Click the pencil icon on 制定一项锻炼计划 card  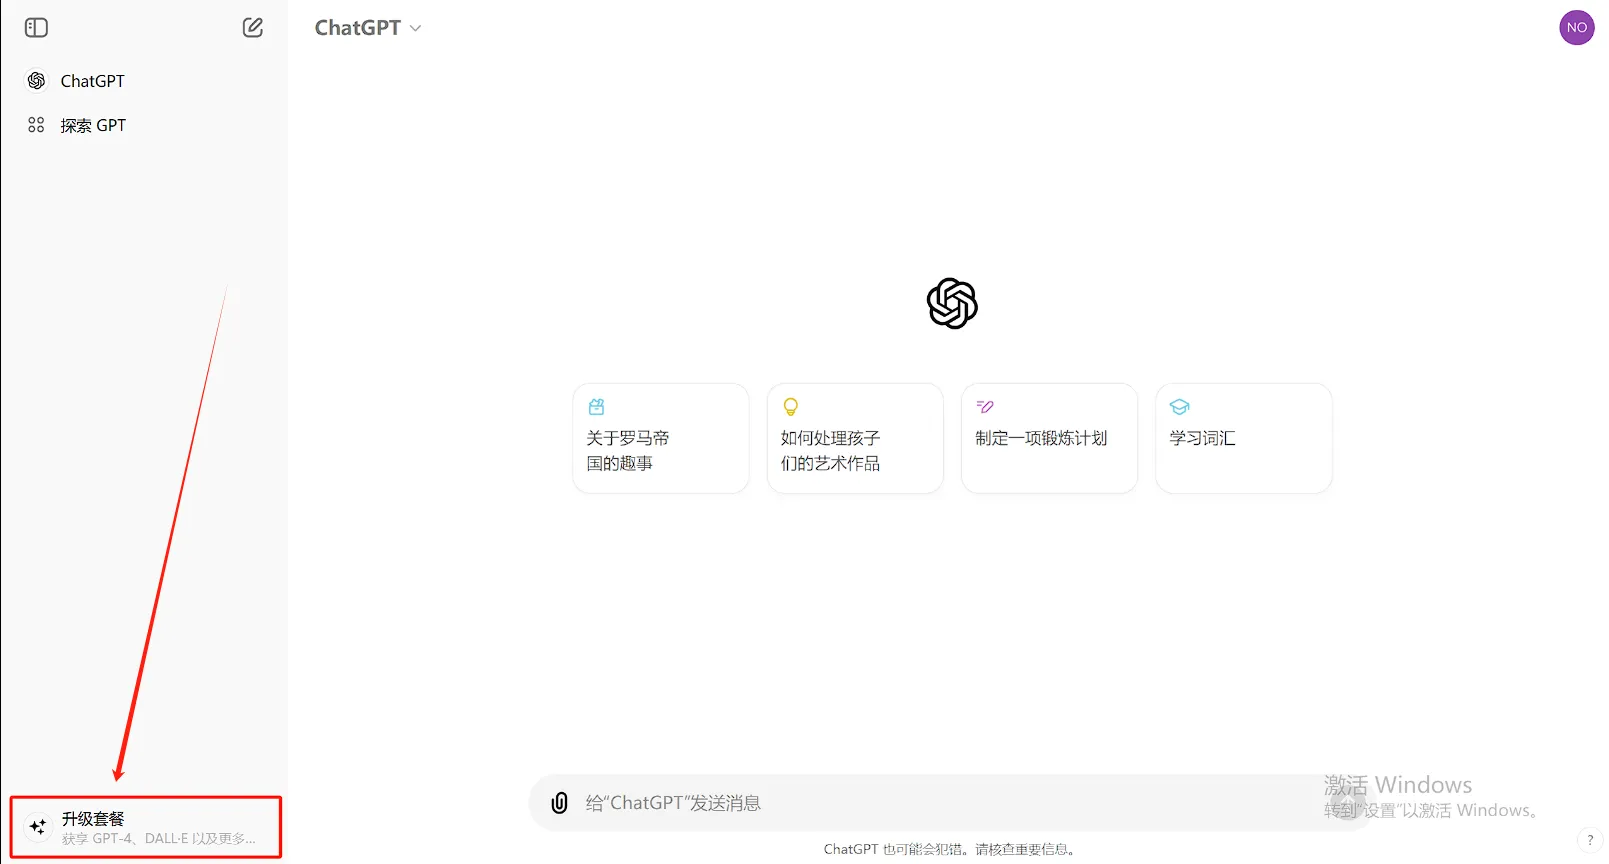tap(985, 407)
